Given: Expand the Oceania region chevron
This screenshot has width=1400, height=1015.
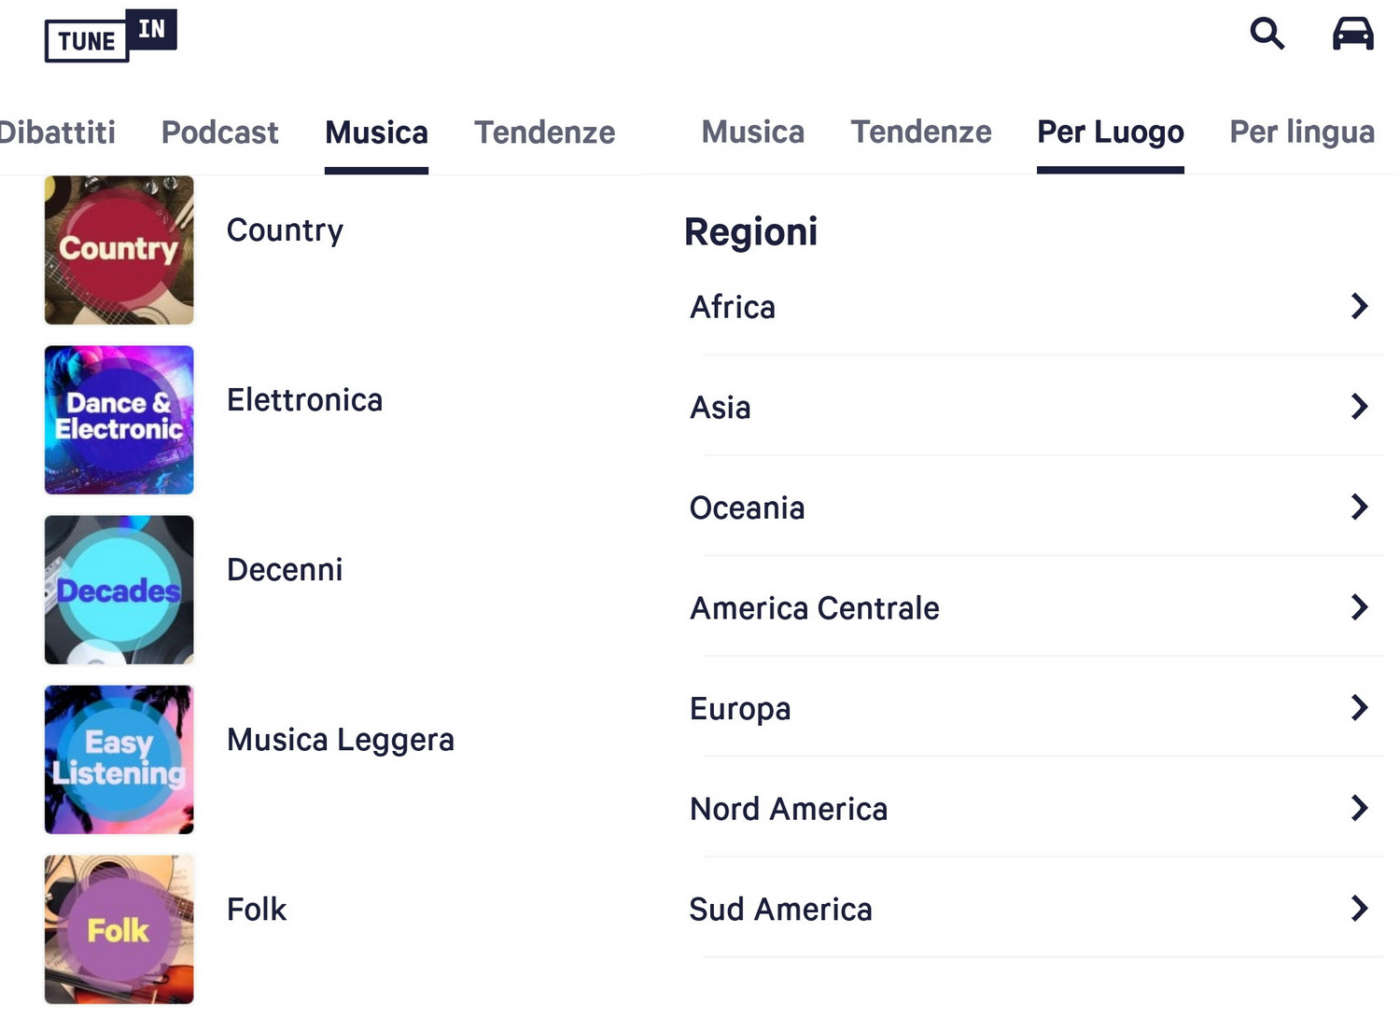Looking at the screenshot, I should (x=1358, y=507).
